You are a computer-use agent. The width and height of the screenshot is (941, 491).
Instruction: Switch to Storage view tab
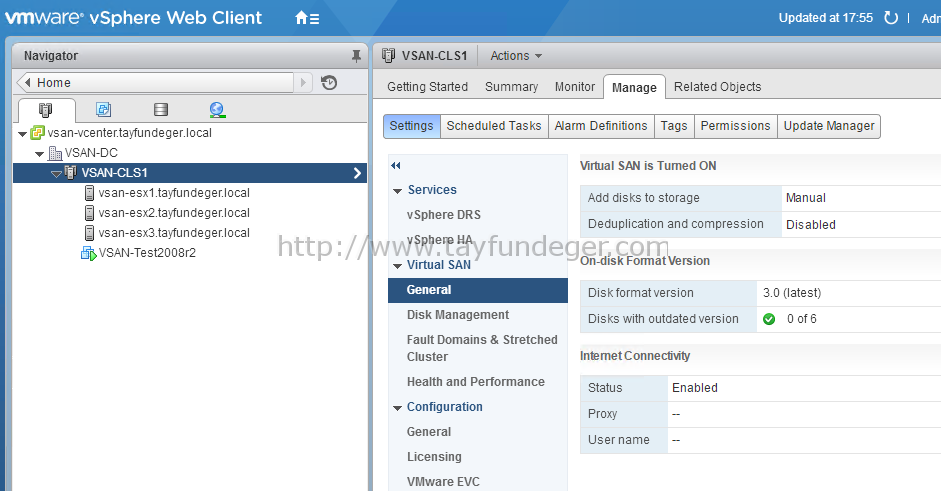(x=160, y=109)
